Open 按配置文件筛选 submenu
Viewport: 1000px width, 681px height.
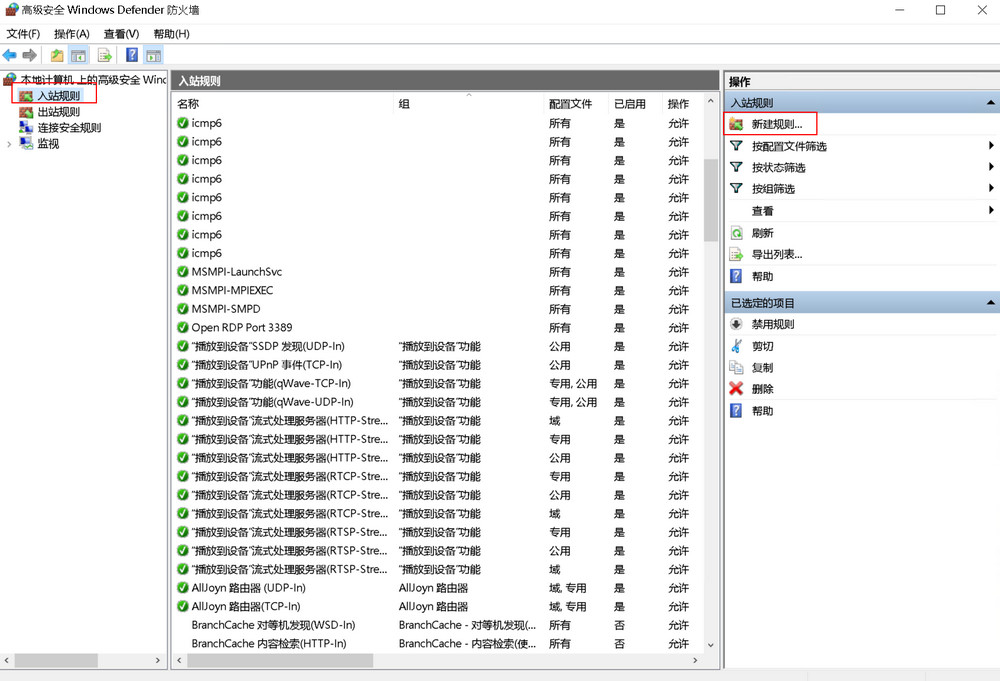pyautogui.click(x=862, y=146)
